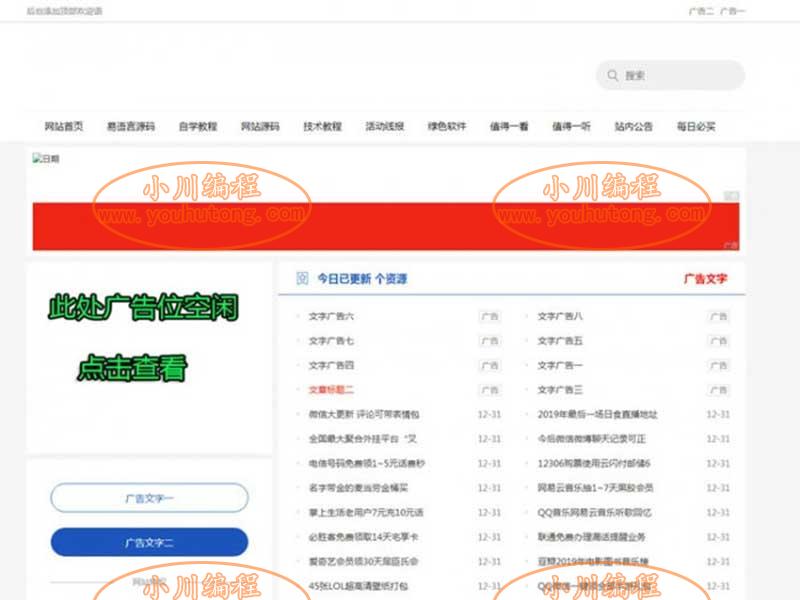This screenshot has height=600, width=800.
Task: Open the 值得一听 nav item
Action: (571, 126)
